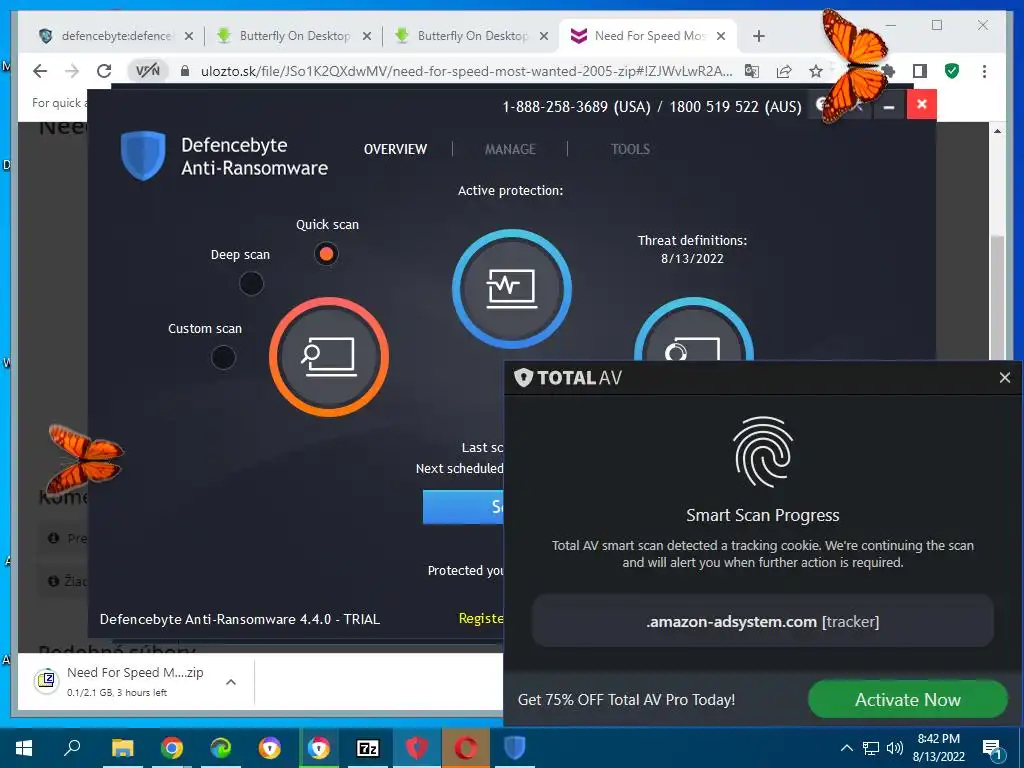Open Windows taskbar search

(72, 748)
